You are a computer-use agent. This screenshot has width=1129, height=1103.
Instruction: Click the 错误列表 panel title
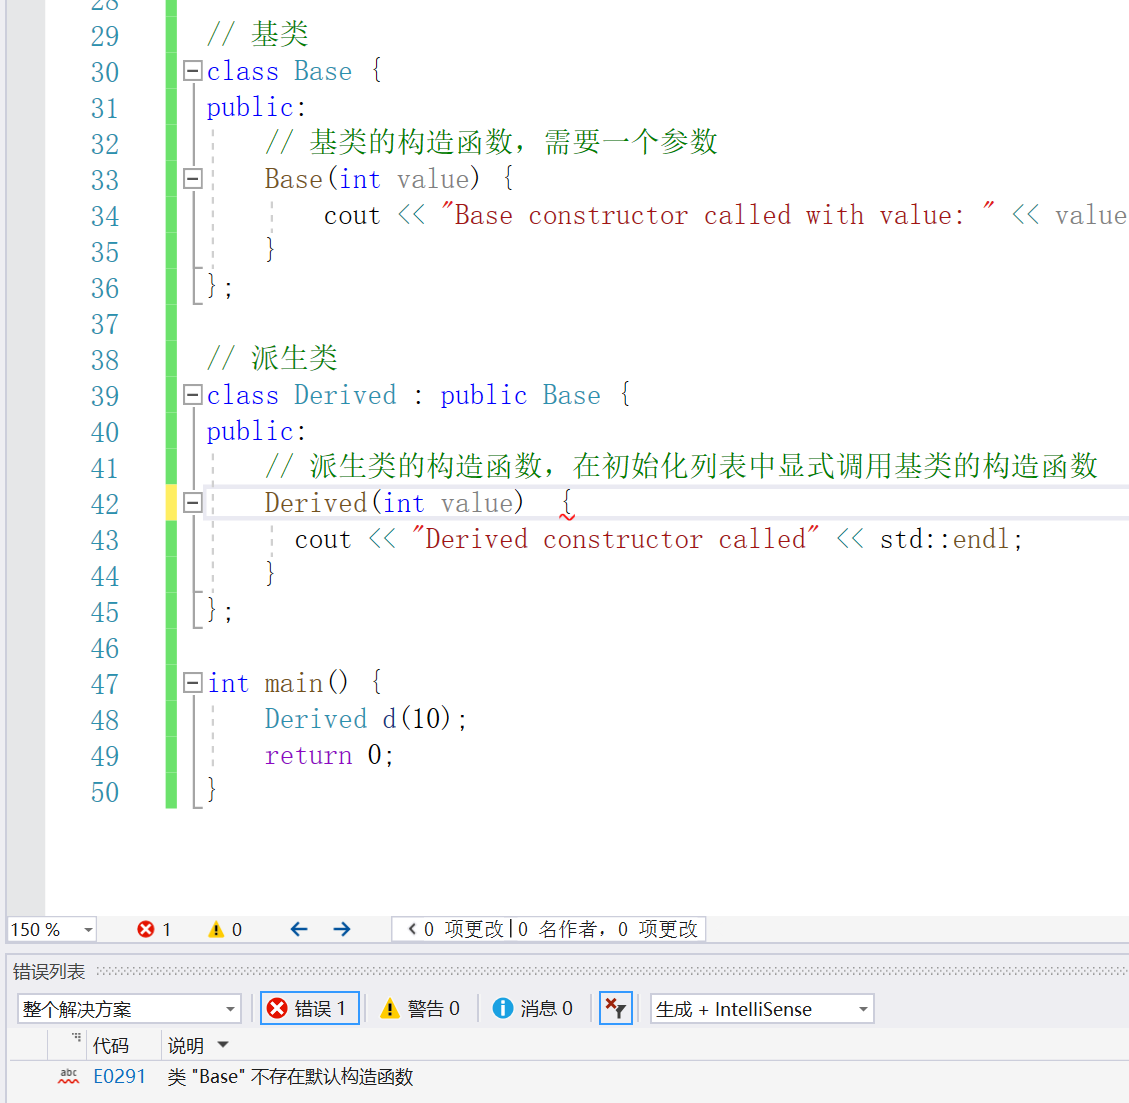pyautogui.click(x=49, y=972)
